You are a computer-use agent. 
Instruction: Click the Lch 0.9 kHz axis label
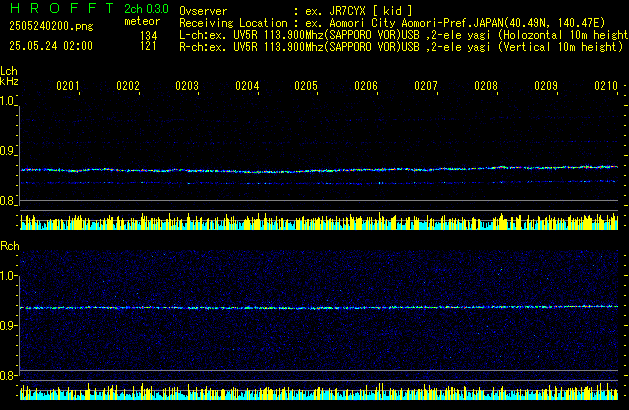[x=8, y=151]
